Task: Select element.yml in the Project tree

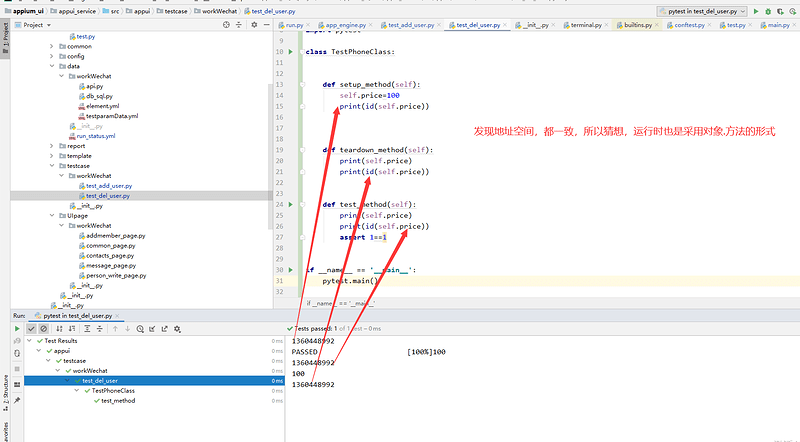Action: coord(102,106)
